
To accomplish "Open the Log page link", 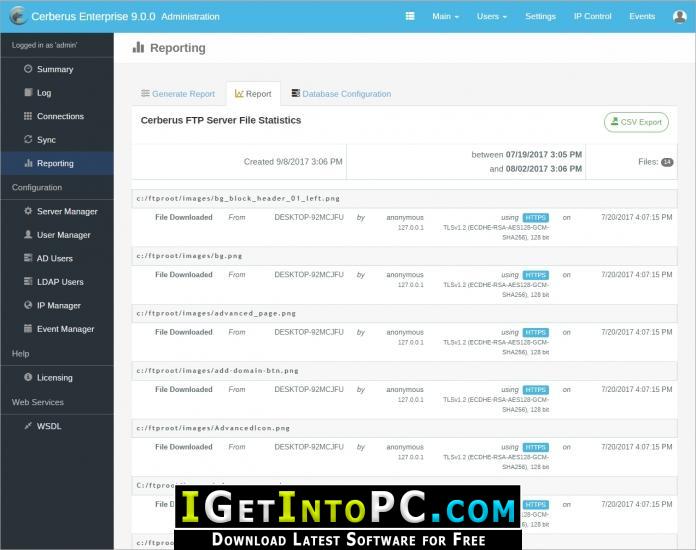I will click(x=44, y=93).
